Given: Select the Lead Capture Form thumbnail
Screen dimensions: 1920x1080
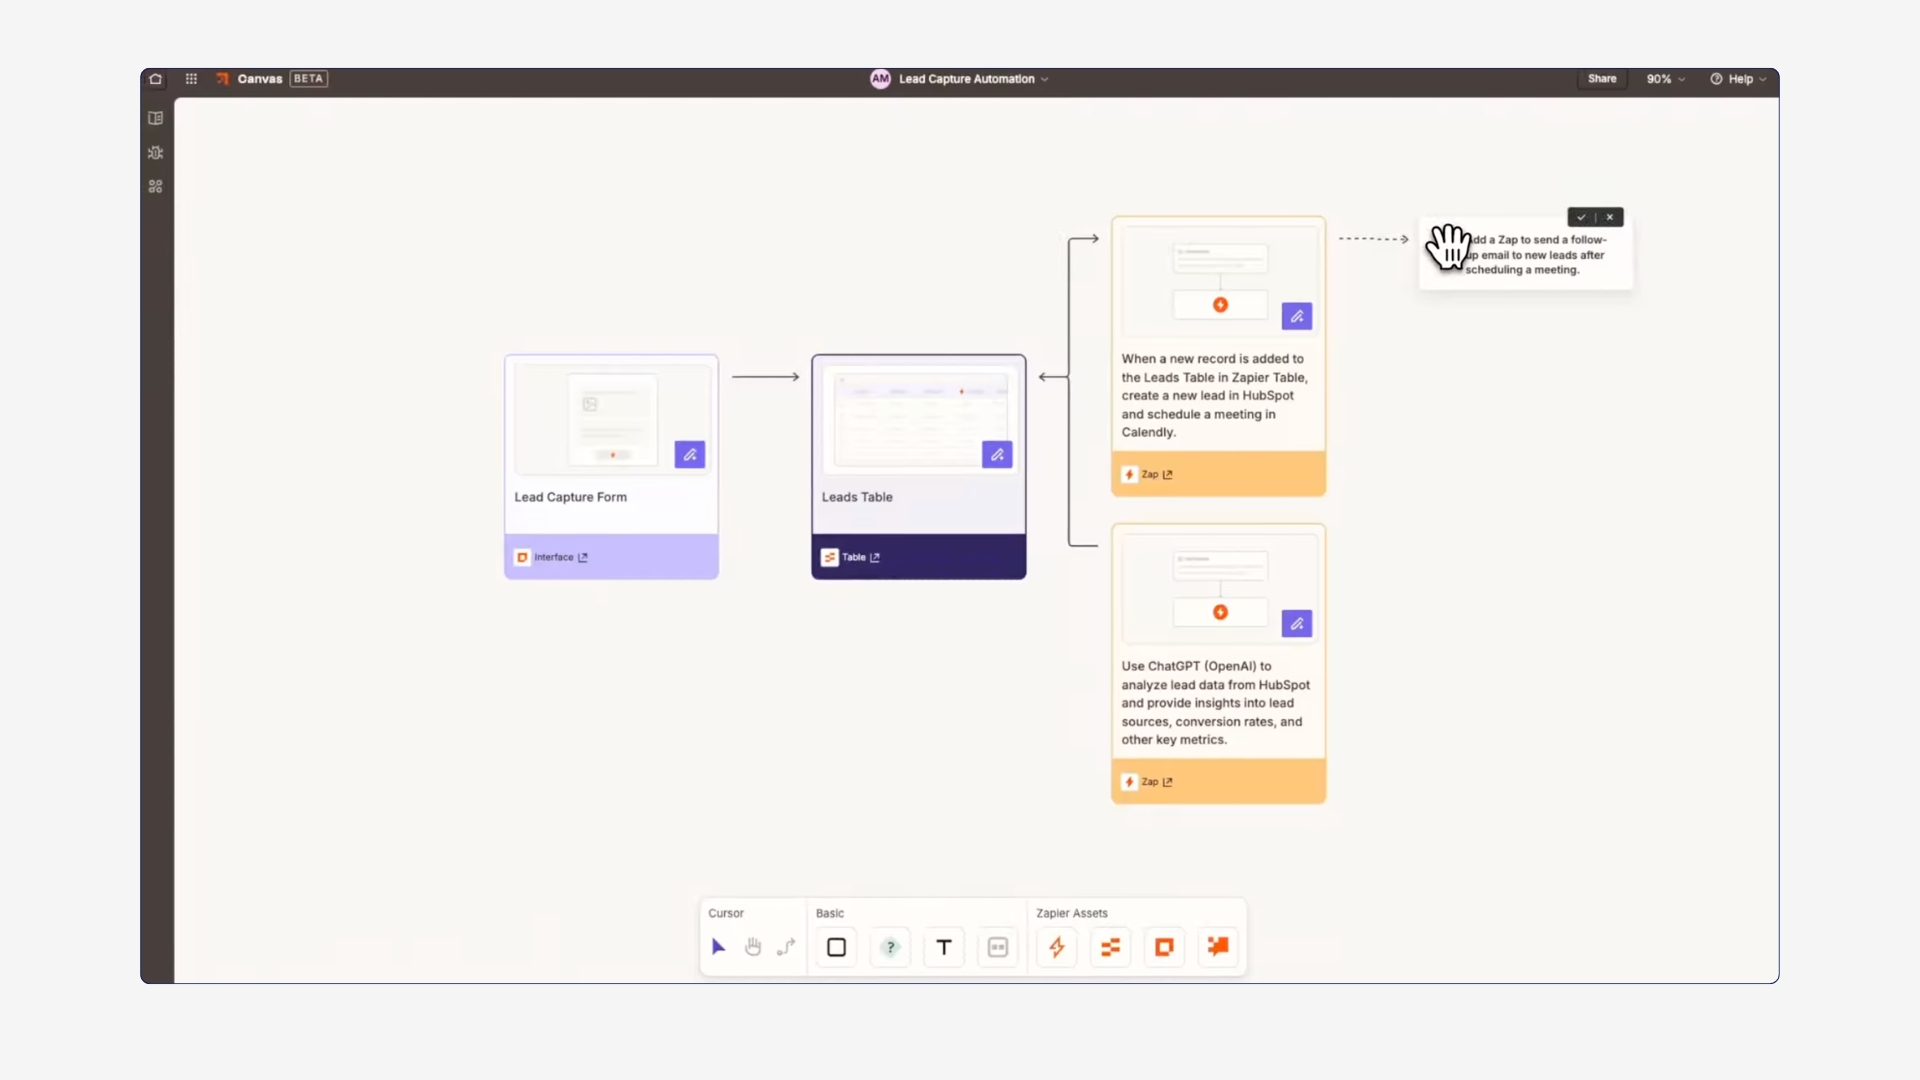Looking at the screenshot, I should pos(612,419).
